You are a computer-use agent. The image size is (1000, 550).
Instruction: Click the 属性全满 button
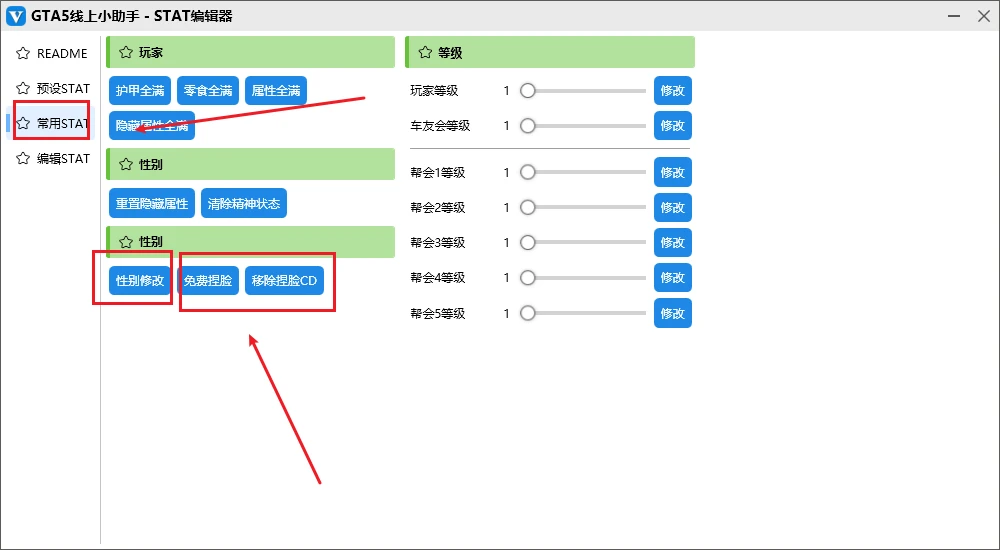point(276,90)
